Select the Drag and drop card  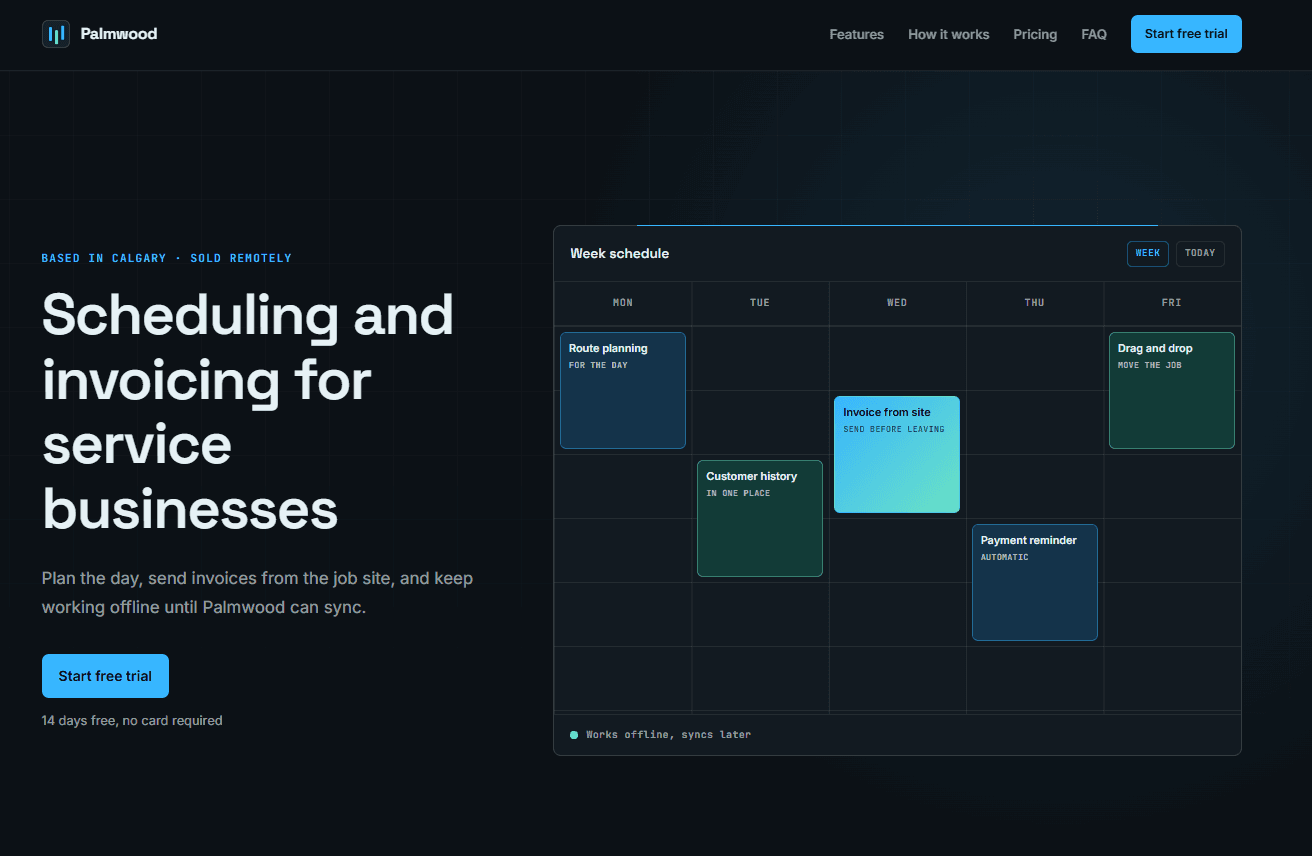pyautogui.click(x=1172, y=390)
